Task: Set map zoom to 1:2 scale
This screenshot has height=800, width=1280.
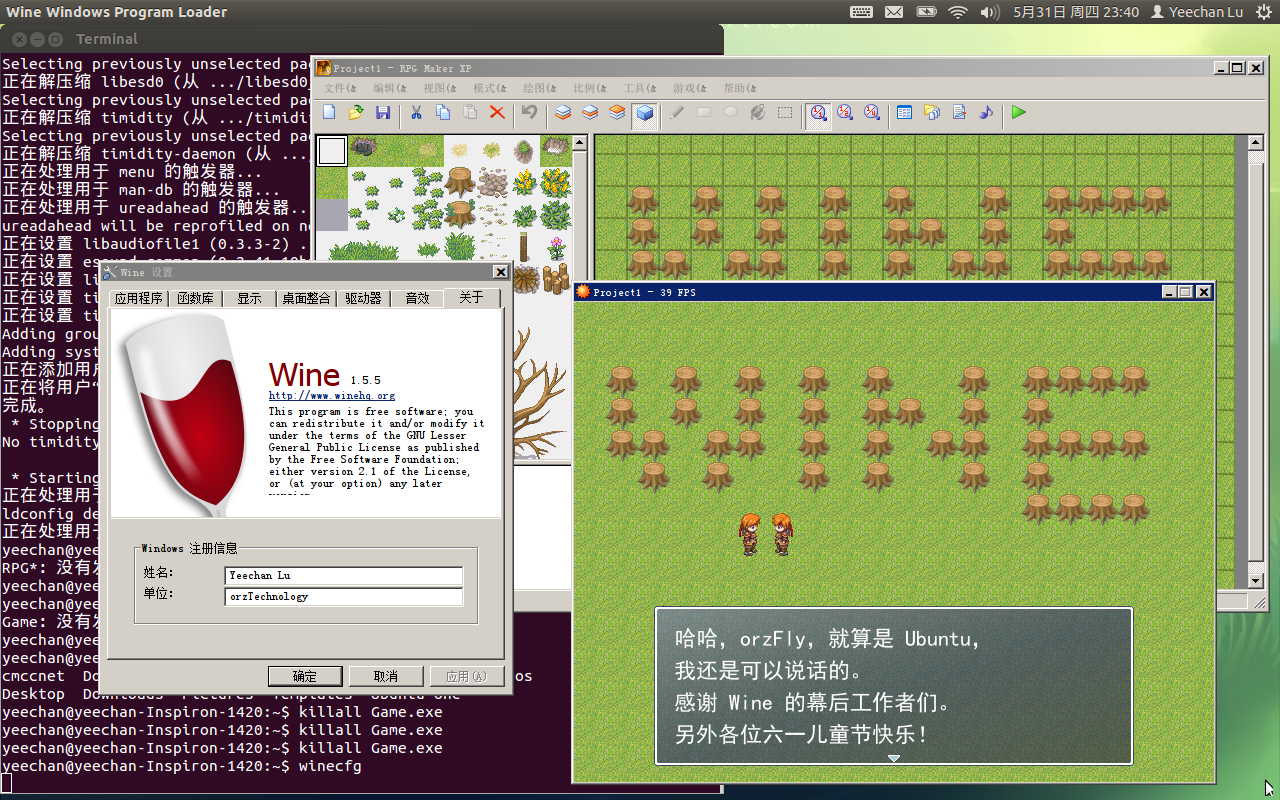Action: pyautogui.click(x=845, y=113)
